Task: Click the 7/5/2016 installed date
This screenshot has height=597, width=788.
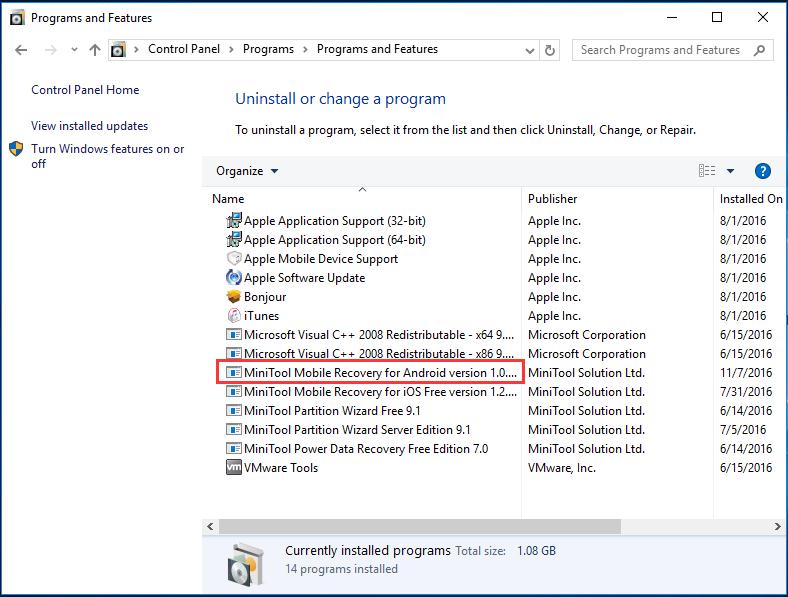Action: point(743,430)
